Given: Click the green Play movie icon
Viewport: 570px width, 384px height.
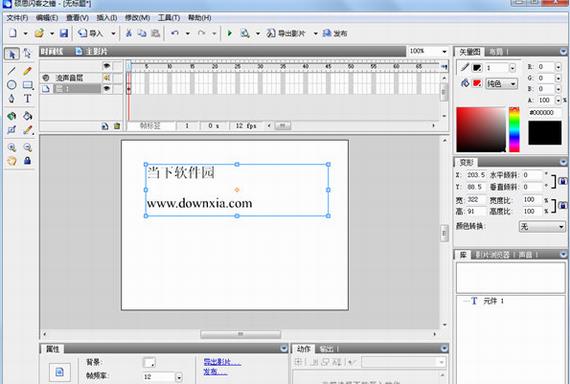Looking at the screenshot, I should click(229, 33).
